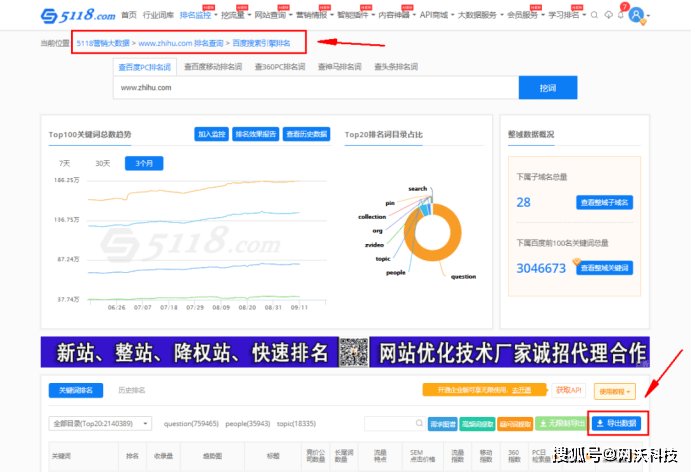Click the 获取API button
Image resolution: width=692 pixels, height=472 pixels.
click(x=568, y=390)
